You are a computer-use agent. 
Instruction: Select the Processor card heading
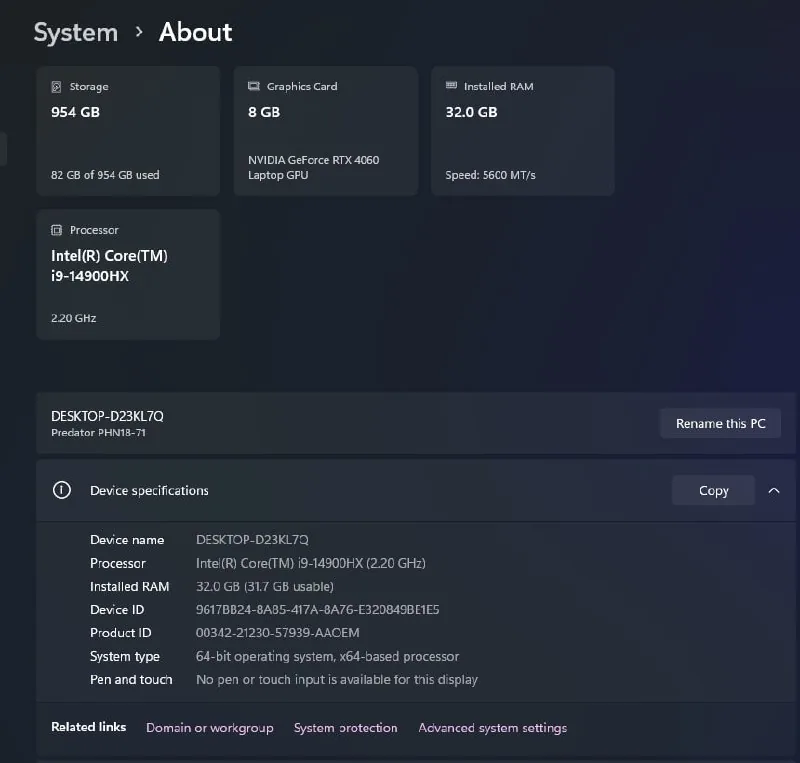(x=94, y=230)
